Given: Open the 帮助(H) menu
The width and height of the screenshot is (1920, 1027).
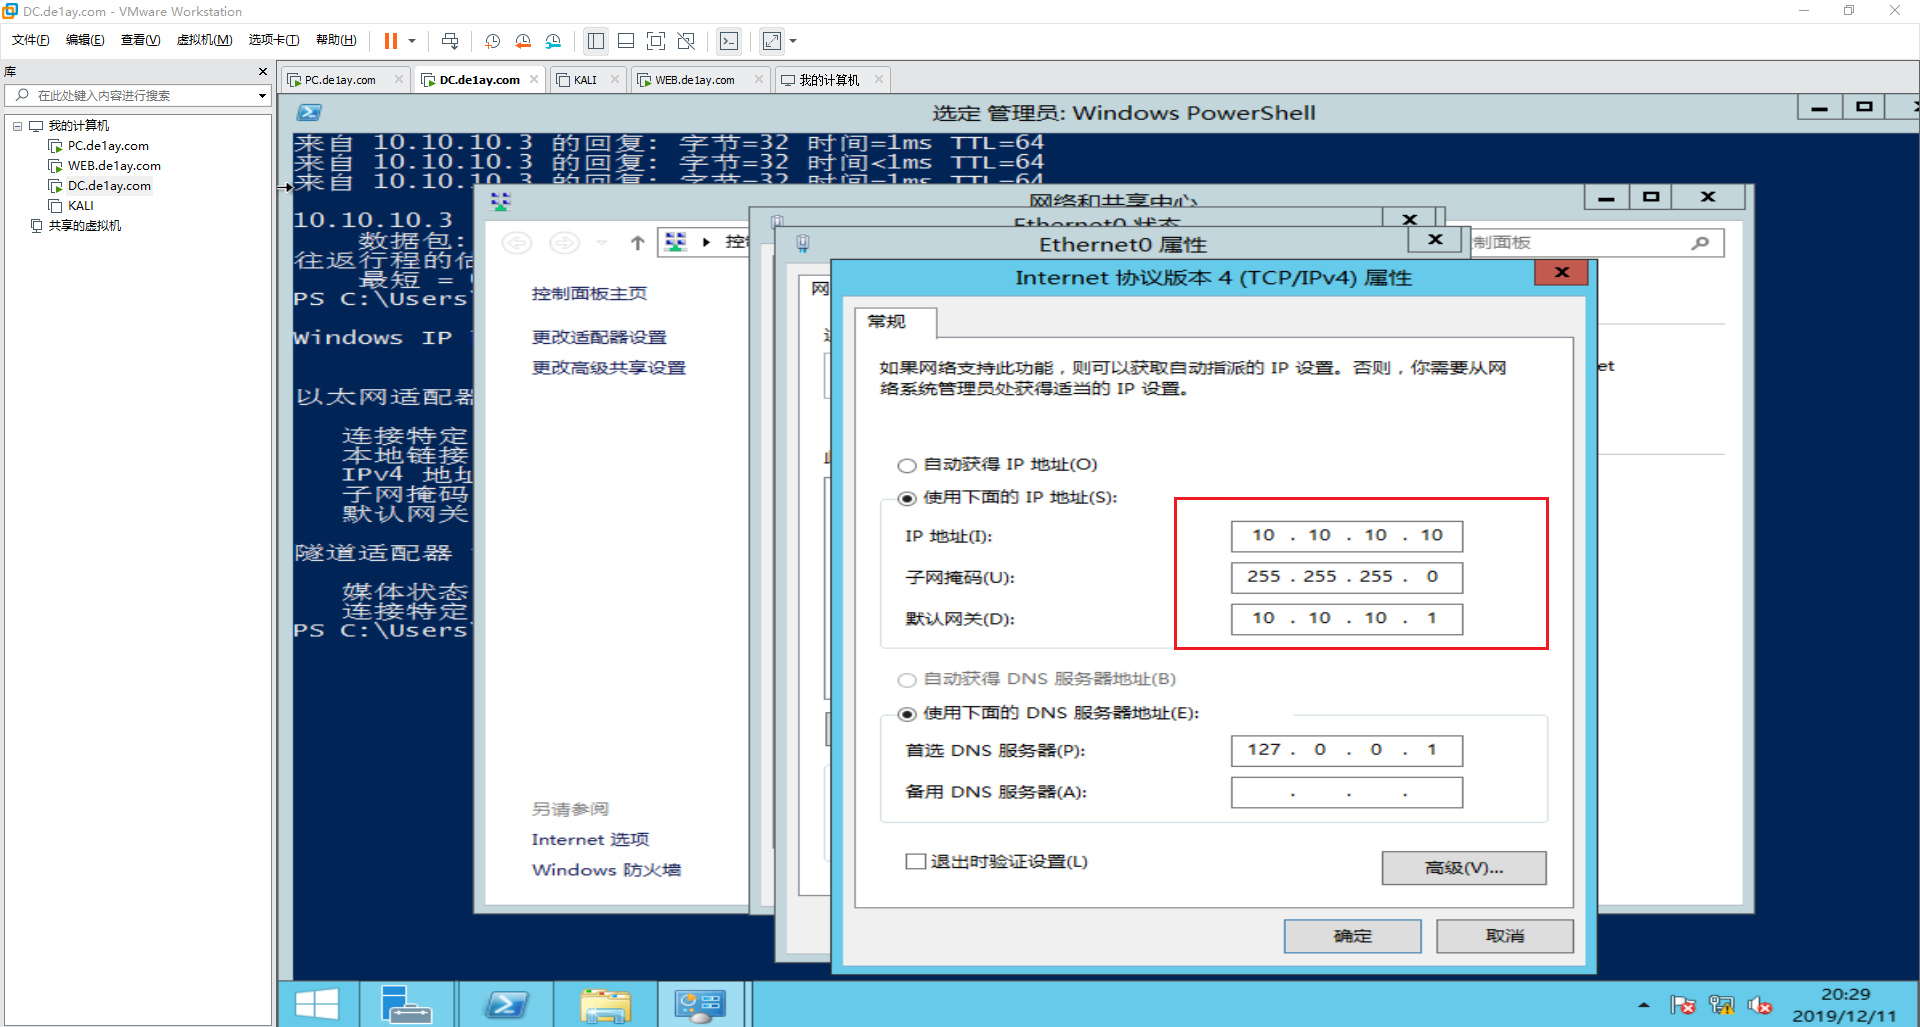Looking at the screenshot, I should (x=336, y=40).
